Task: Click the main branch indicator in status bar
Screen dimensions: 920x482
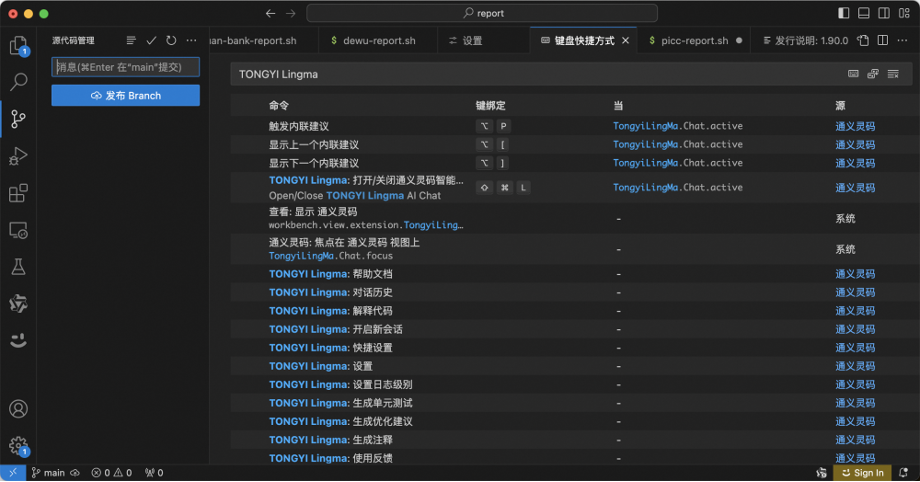Action: click(49, 473)
